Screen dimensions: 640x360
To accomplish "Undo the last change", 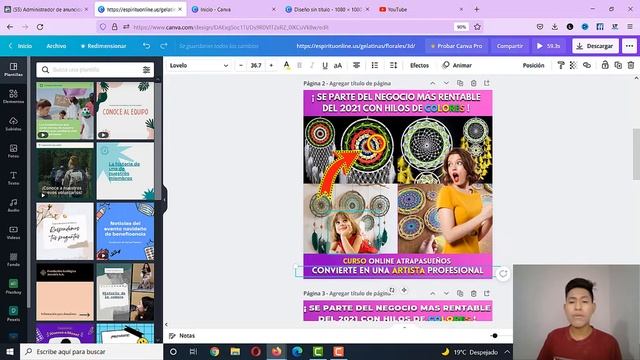I will point(147,46).
